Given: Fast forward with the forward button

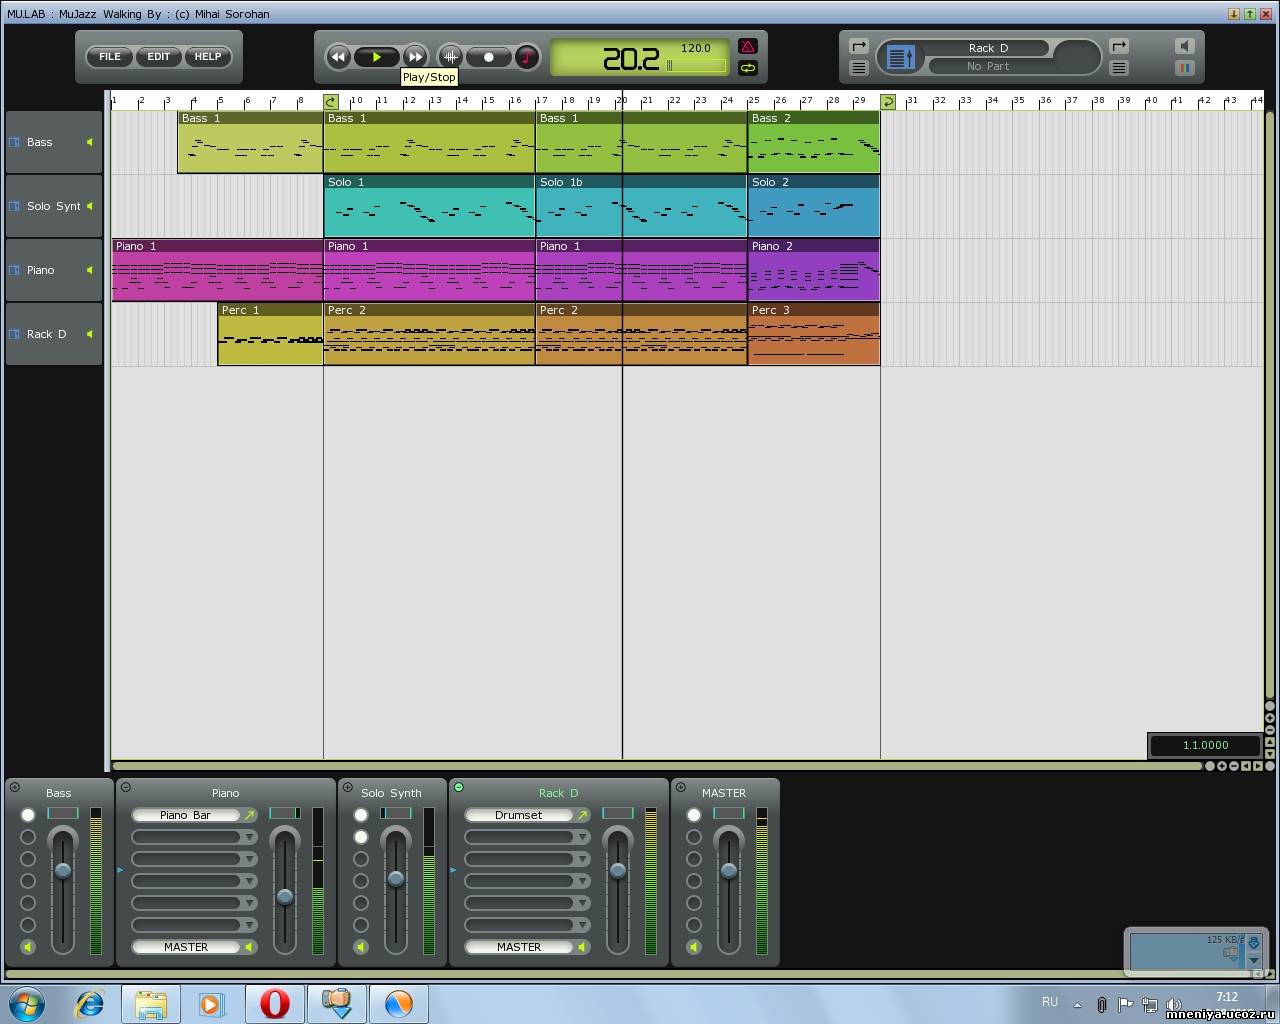Looking at the screenshot, I should (415, 57).
